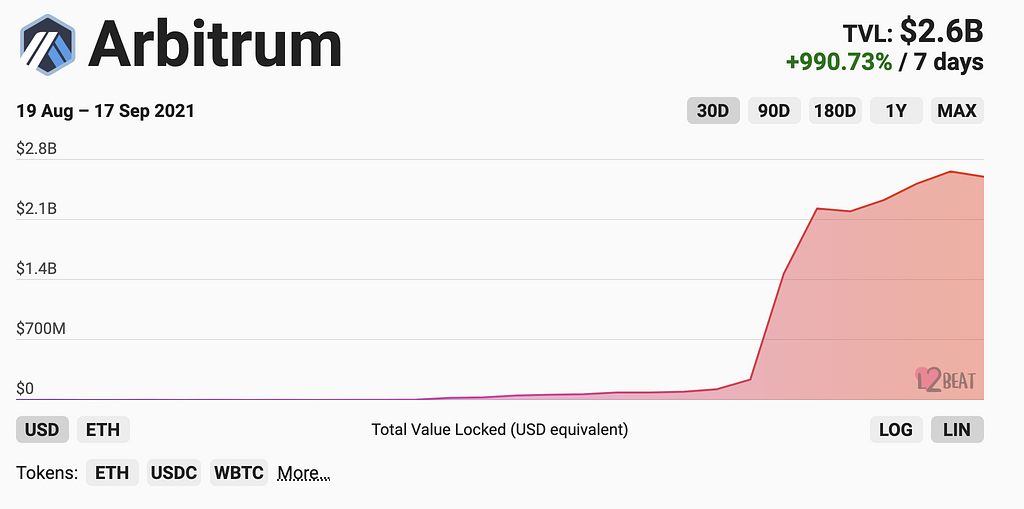Viewport: 1024px width, 509px height.
Task: Switch chart to LOG scale
Action: (896, 430)
